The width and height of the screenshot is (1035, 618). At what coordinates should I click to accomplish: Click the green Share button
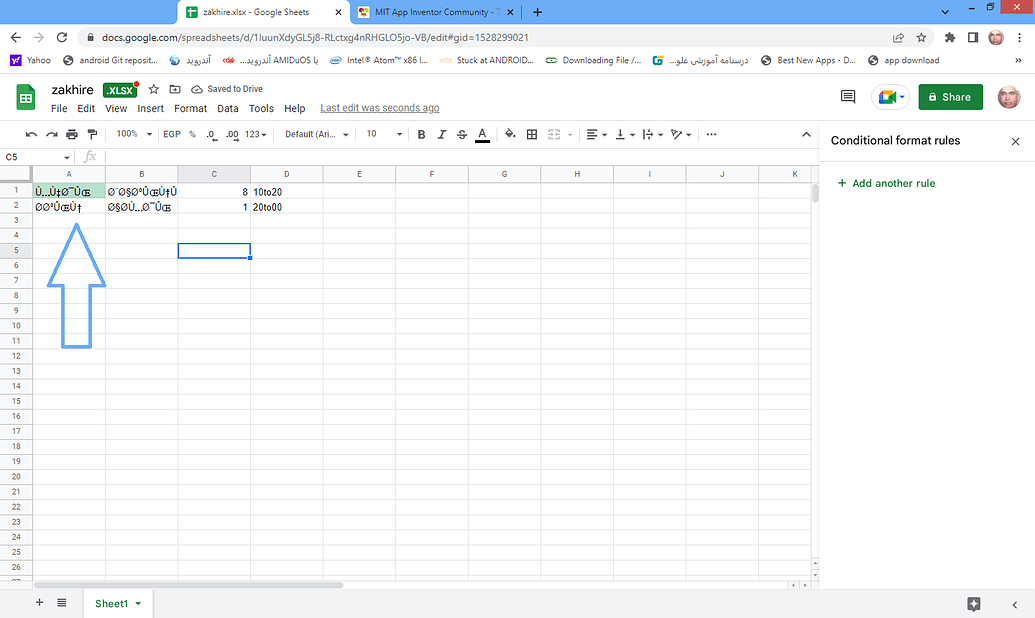click(x=950, y=97)
